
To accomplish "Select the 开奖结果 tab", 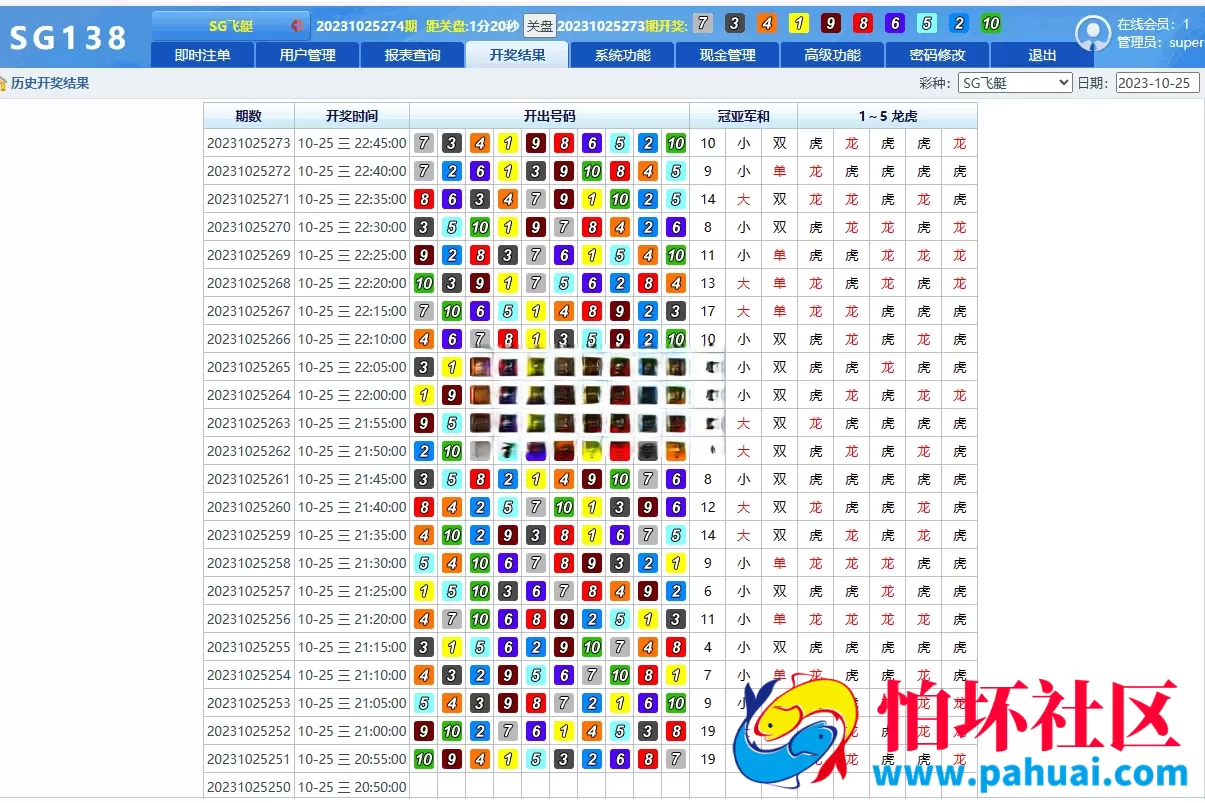I will coord(517,56).
